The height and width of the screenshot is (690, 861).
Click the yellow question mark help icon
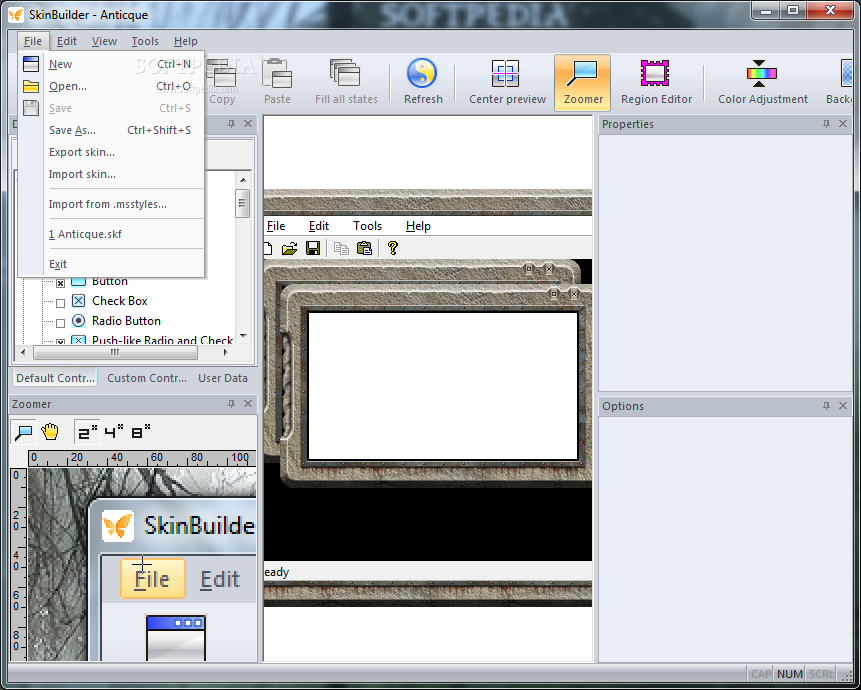coord(392,248)
